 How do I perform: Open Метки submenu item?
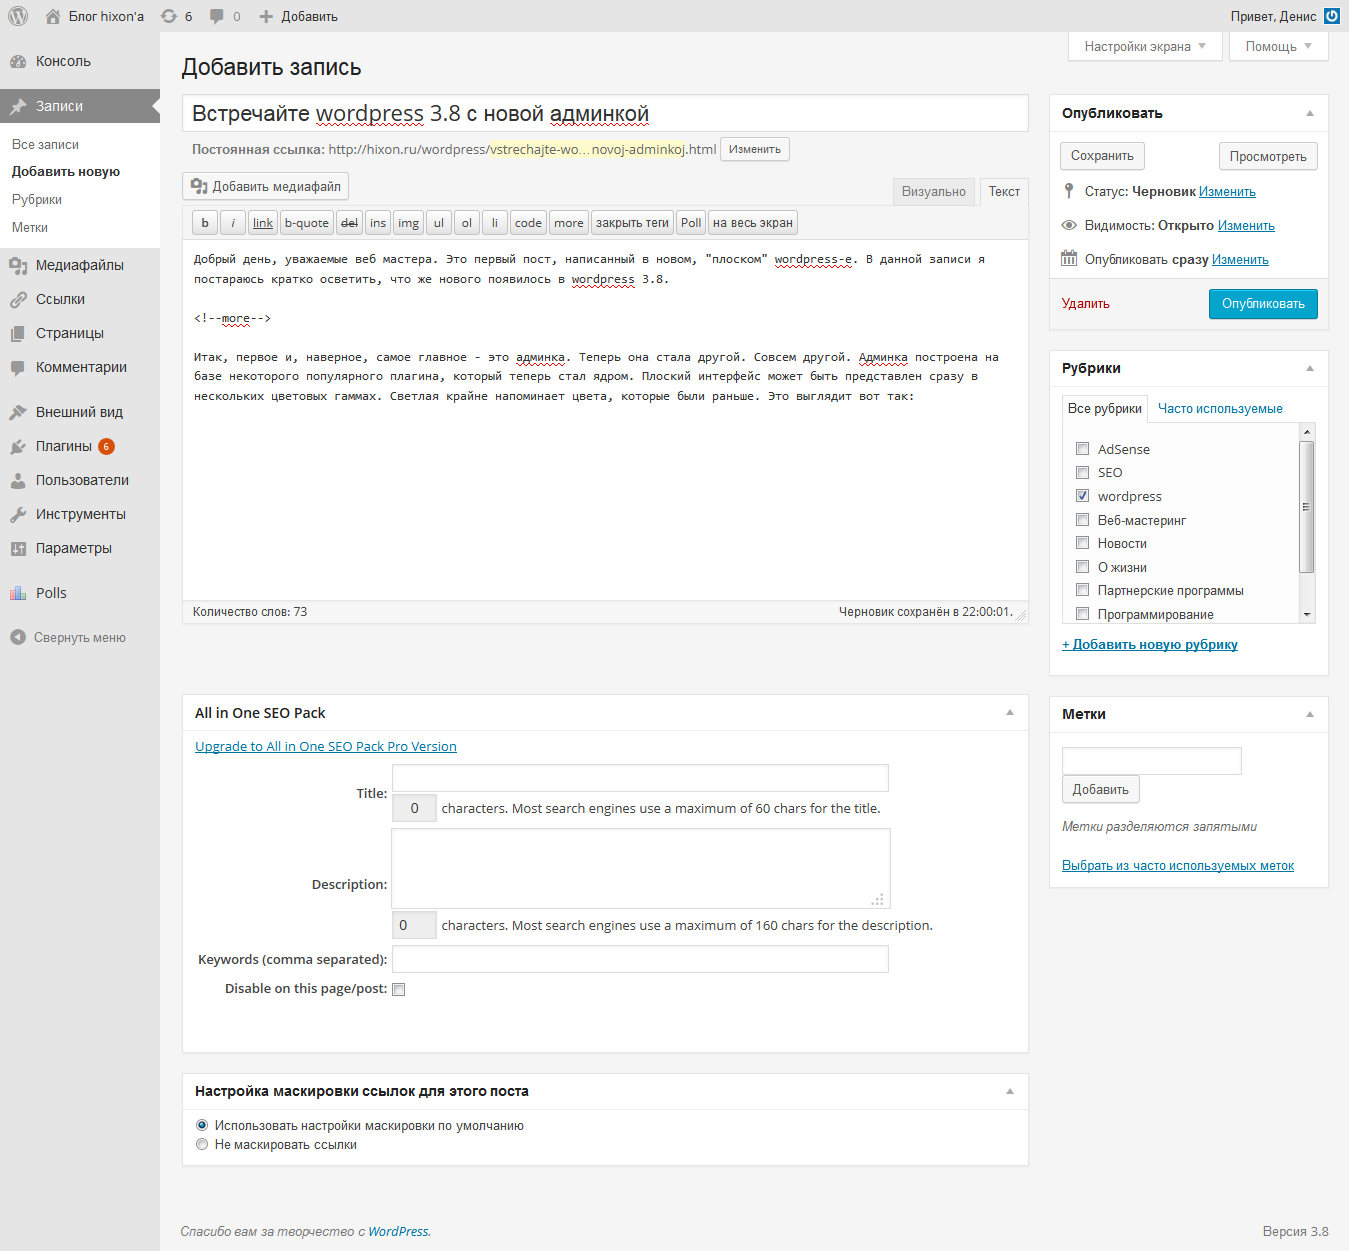tap(30, 227)
